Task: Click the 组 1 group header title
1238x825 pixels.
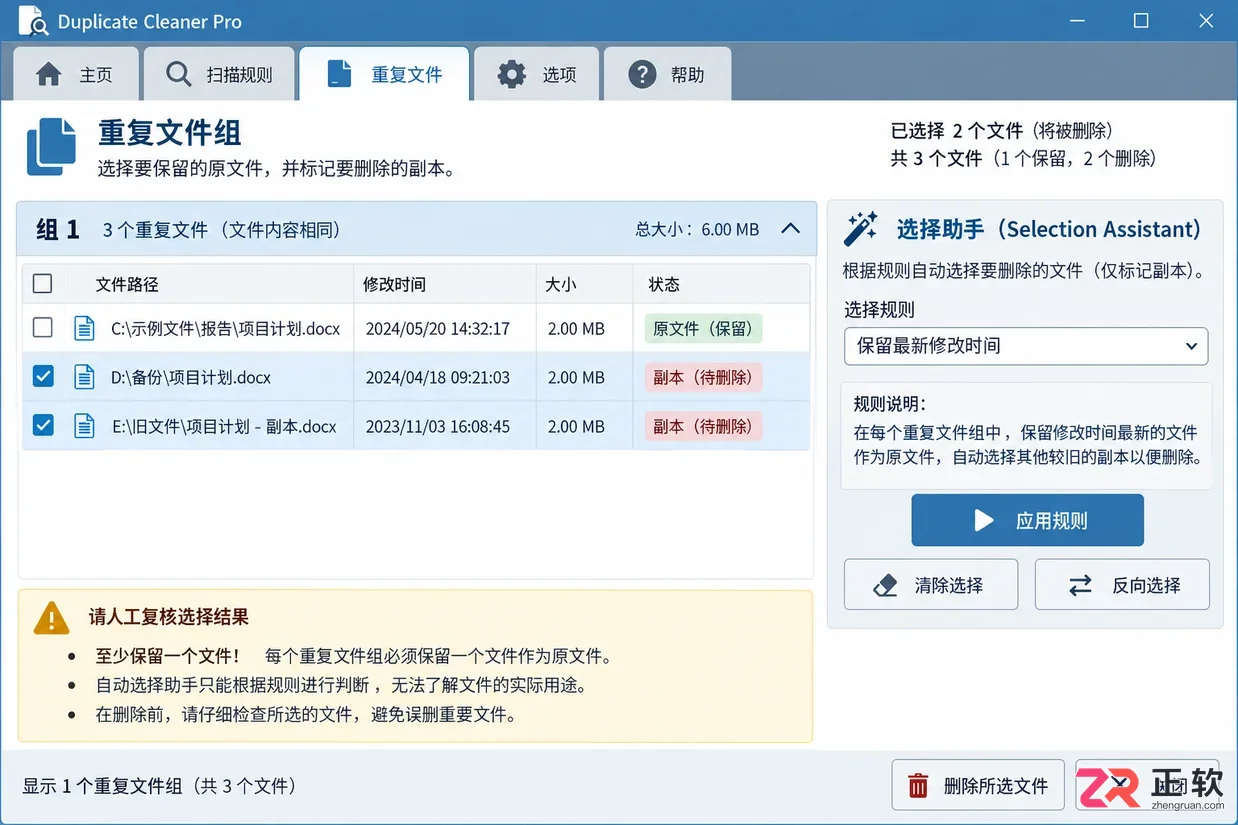Action: click(x=57, y=229)
